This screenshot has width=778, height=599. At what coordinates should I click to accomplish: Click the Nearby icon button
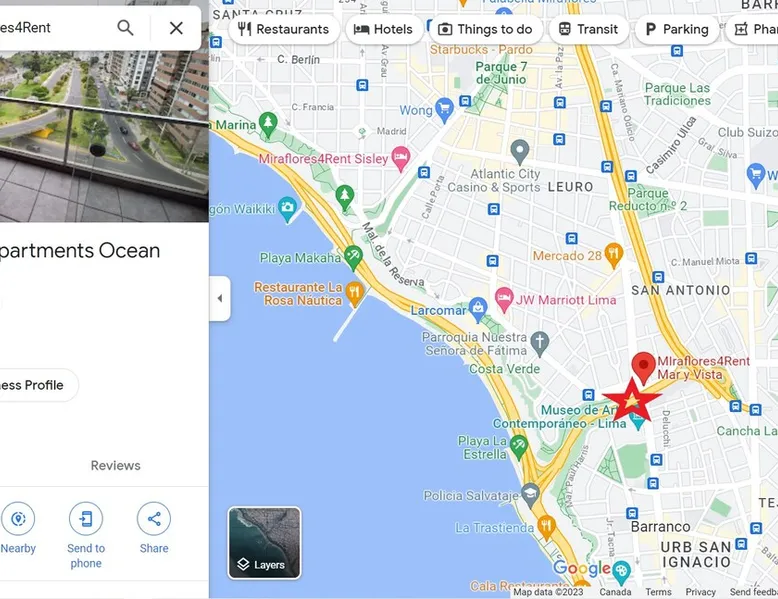pyautogui.click(x=18, y=519)
